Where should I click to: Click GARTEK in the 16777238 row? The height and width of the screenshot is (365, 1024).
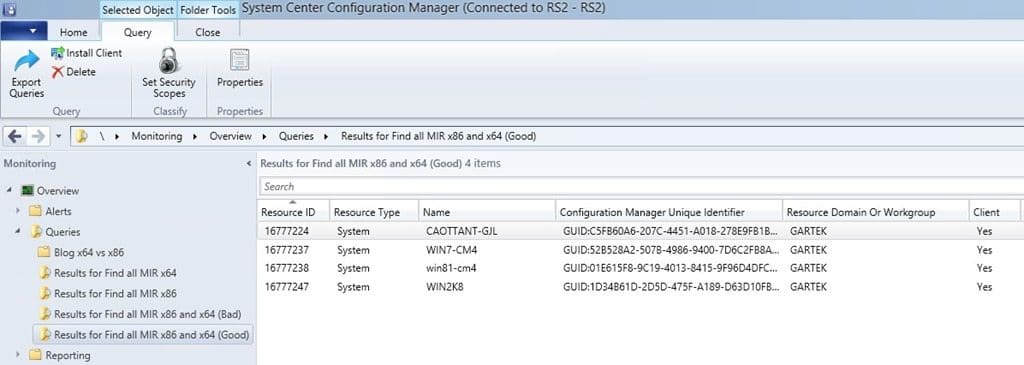point(808,268)
